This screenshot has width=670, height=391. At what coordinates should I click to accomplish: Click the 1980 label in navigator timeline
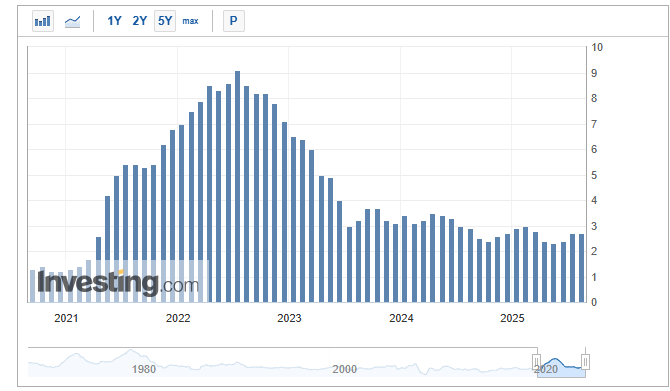(x=144, y=369)
